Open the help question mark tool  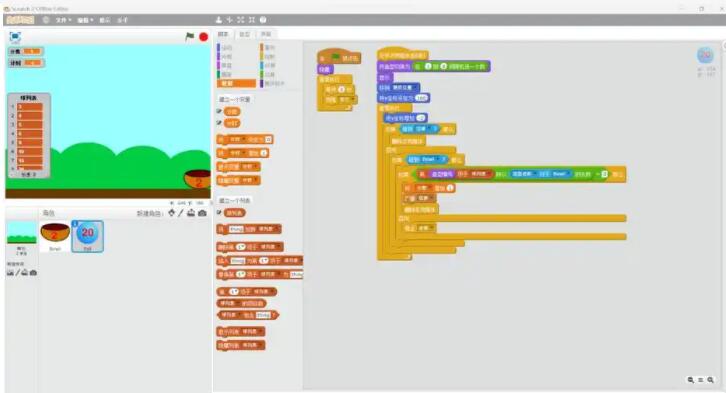(263, 20)
